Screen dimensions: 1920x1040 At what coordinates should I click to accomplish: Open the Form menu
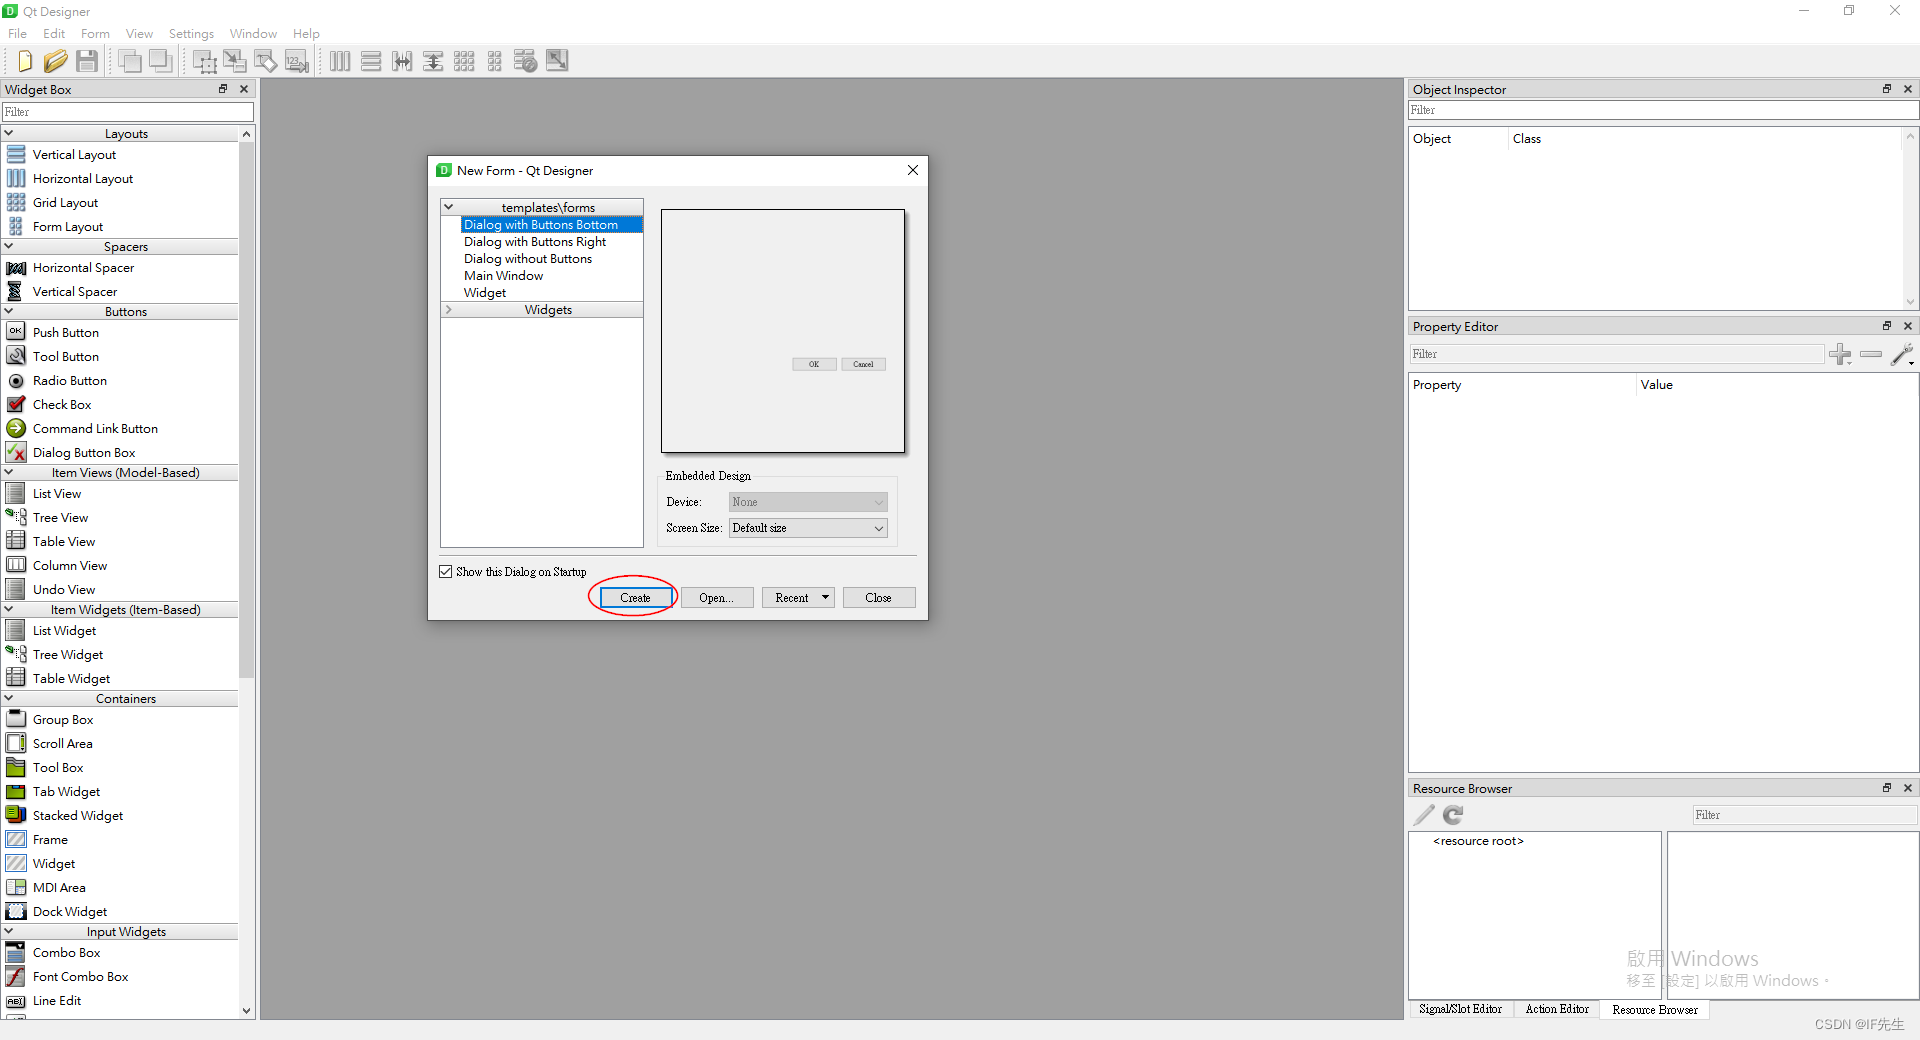(x=95, y=33)
